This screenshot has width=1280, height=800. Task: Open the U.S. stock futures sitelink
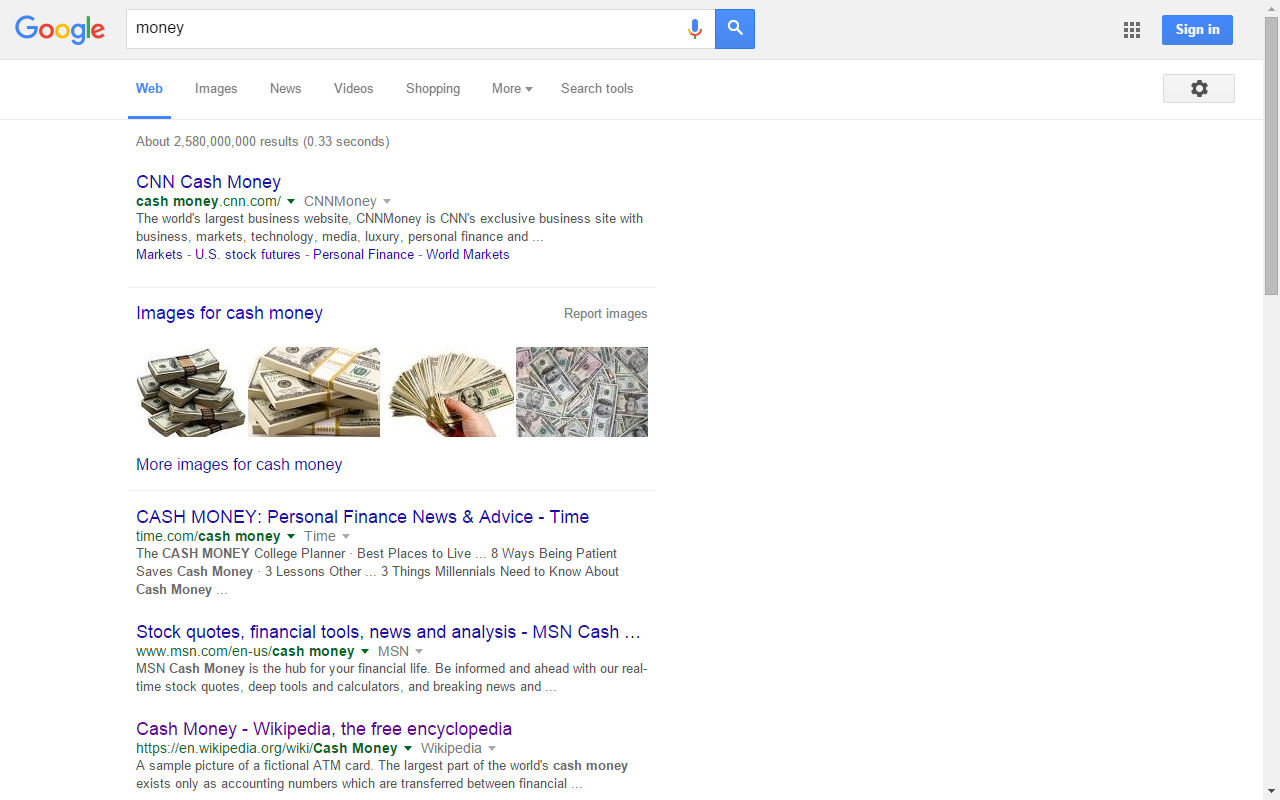pyautogui.click(x=248, y=255)
